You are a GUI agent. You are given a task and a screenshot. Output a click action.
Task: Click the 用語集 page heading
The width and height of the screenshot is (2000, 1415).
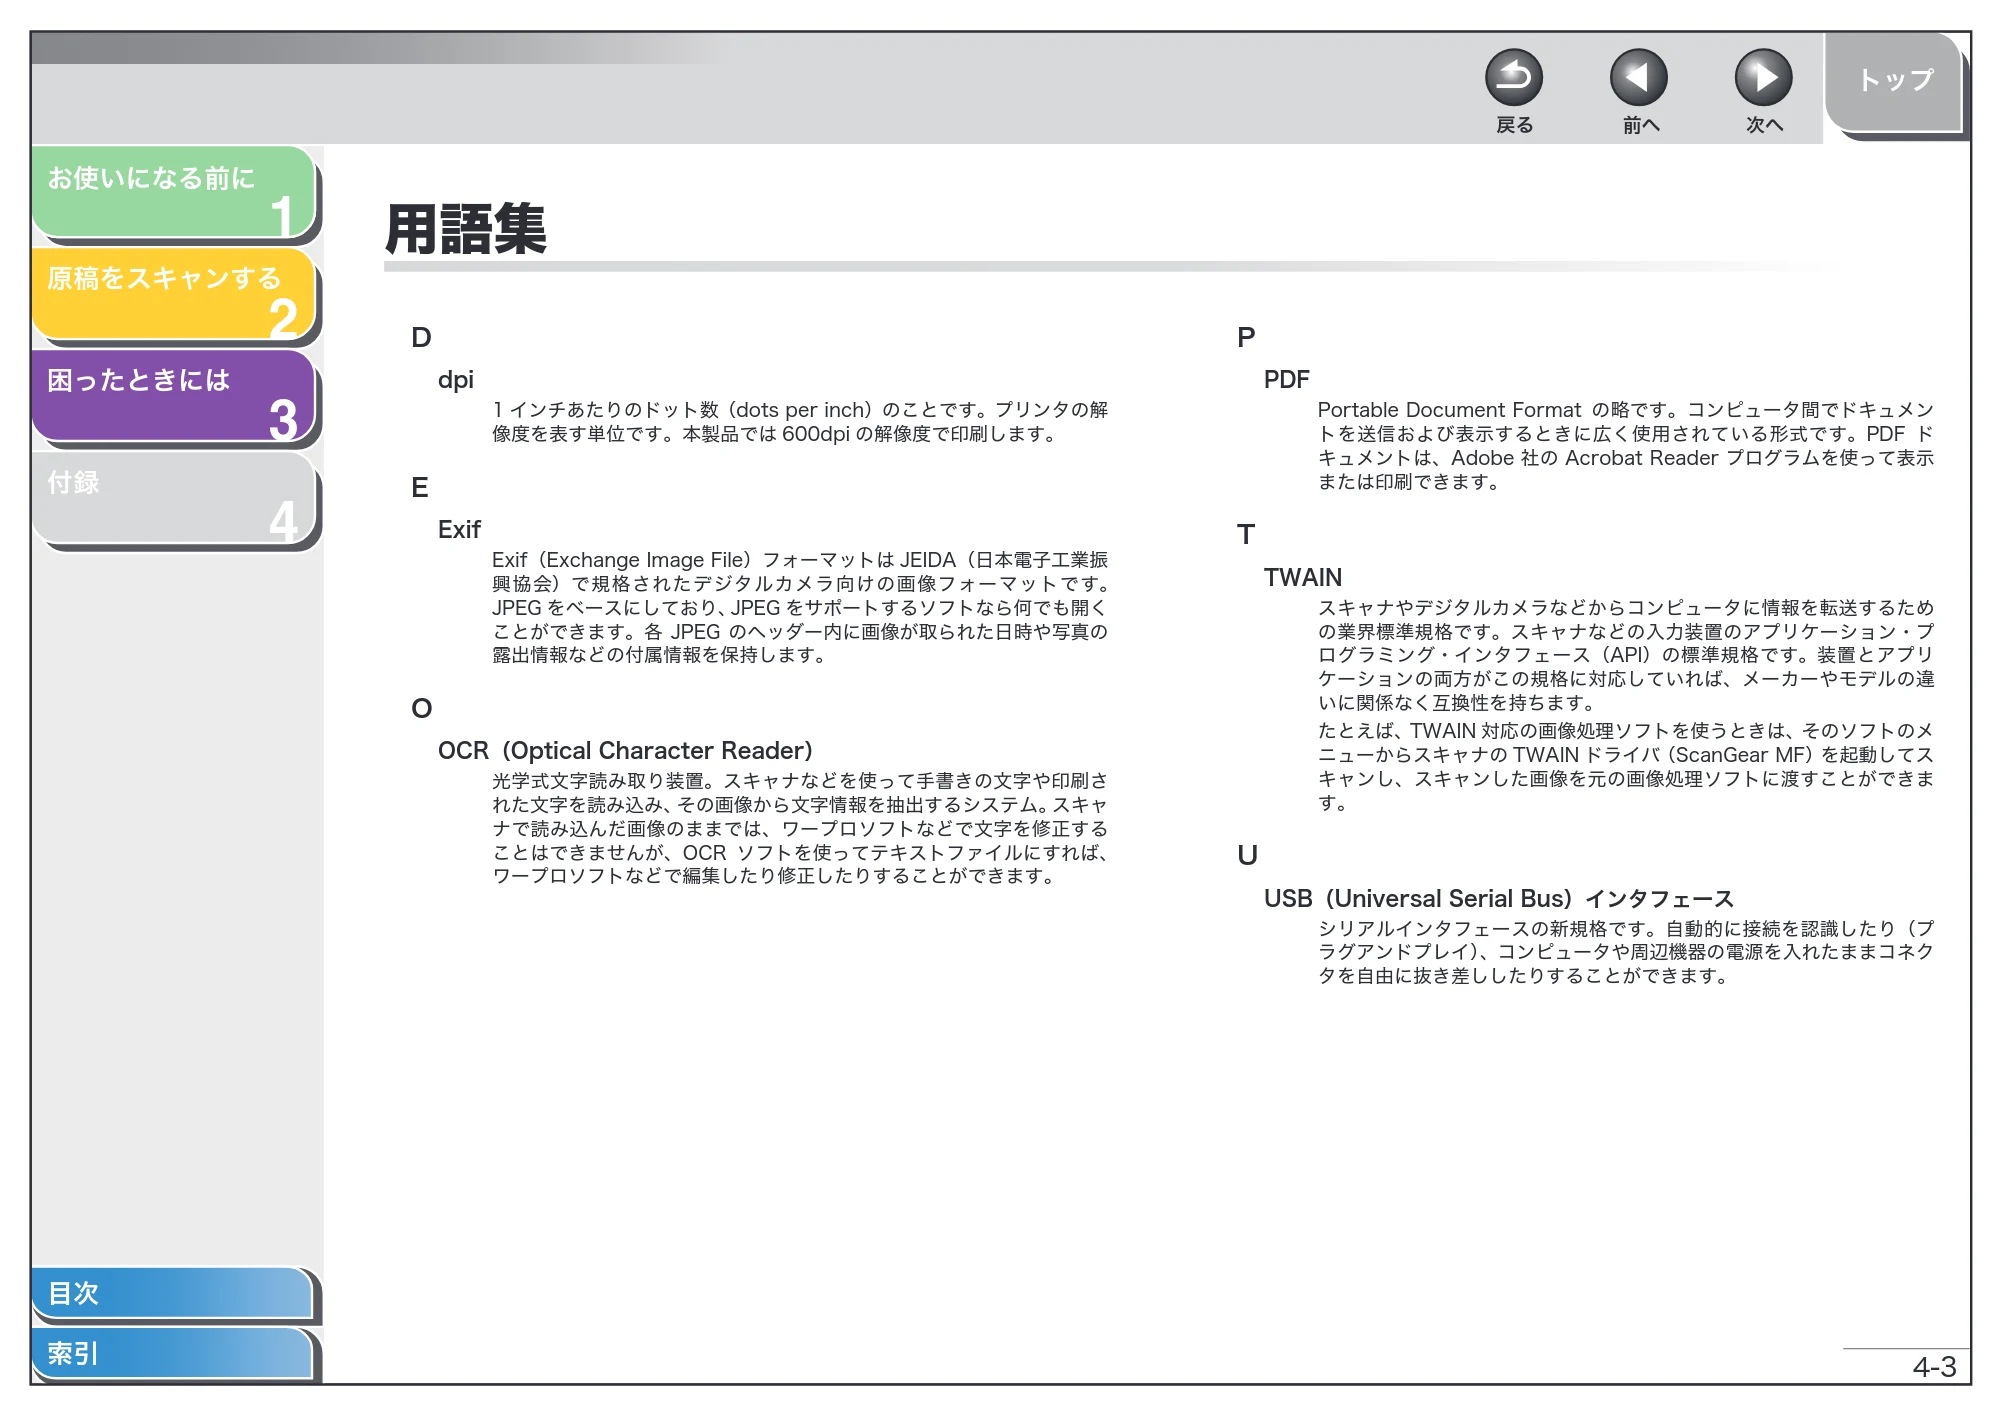pyautogui.click(x=466, y=229)
